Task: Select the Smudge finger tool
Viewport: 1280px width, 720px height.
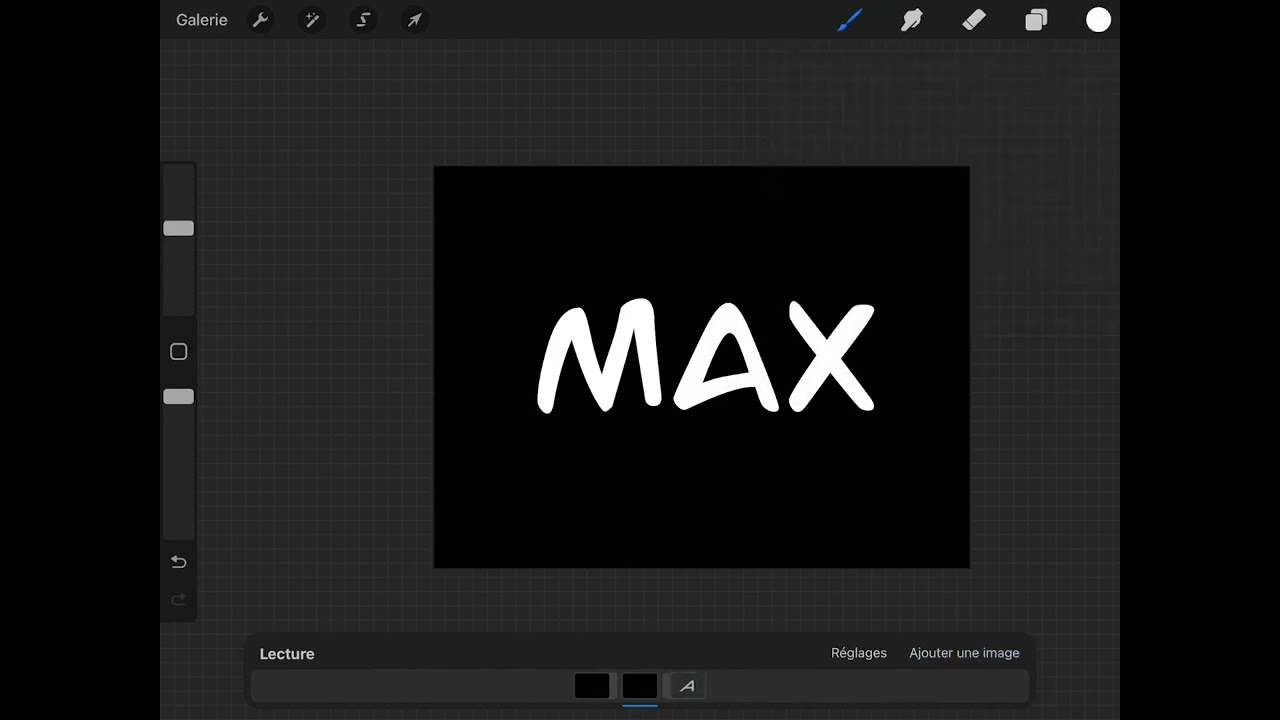Action: coord(911,20)
